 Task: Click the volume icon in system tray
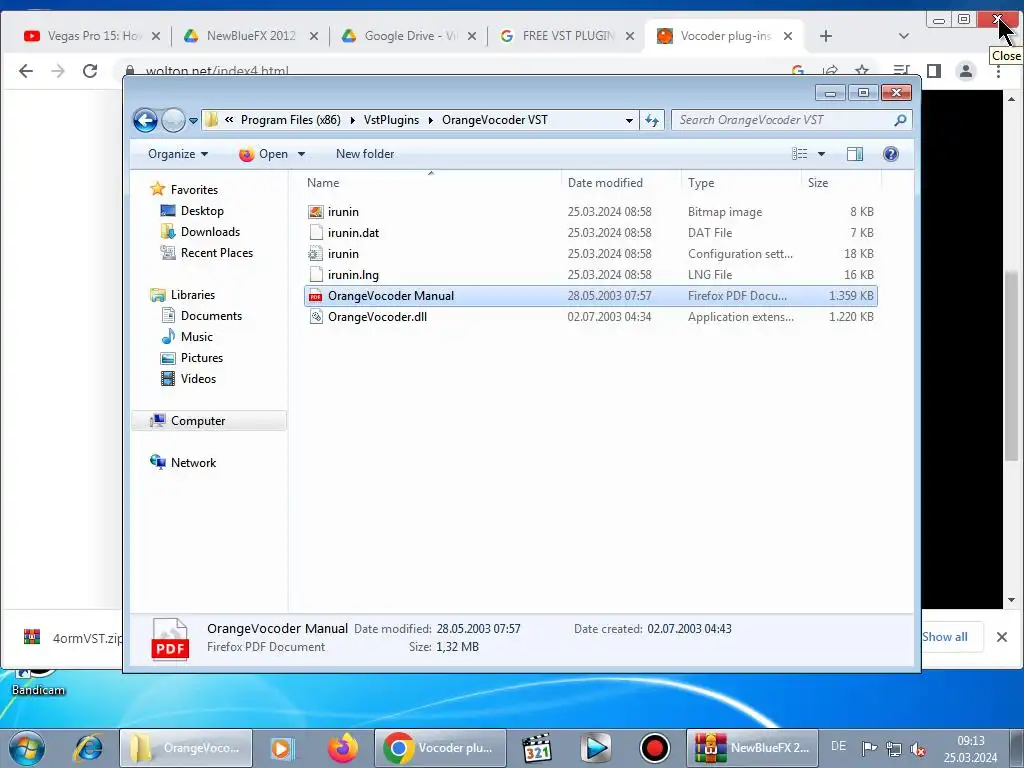(x=918, y=748)
